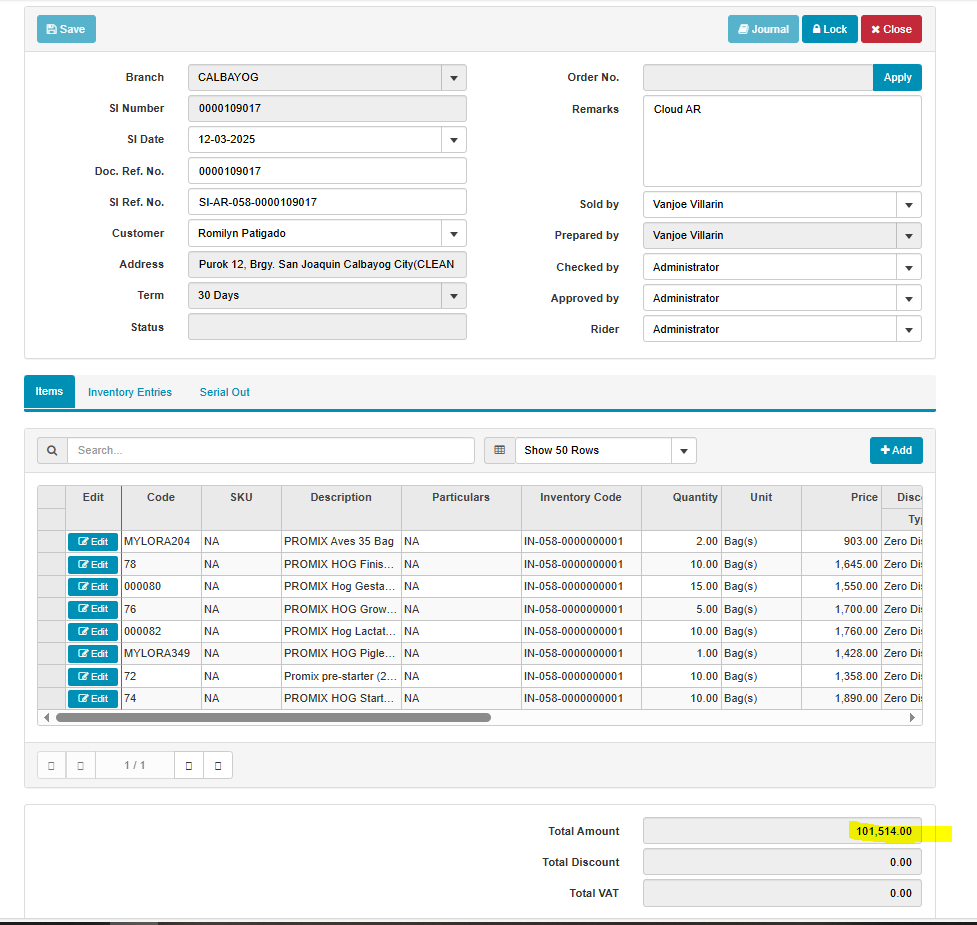Click the grid rows icon beside Show 50 Rows
Image resolution: width=977 pixels, height=925 pixels.
(499, 451)
